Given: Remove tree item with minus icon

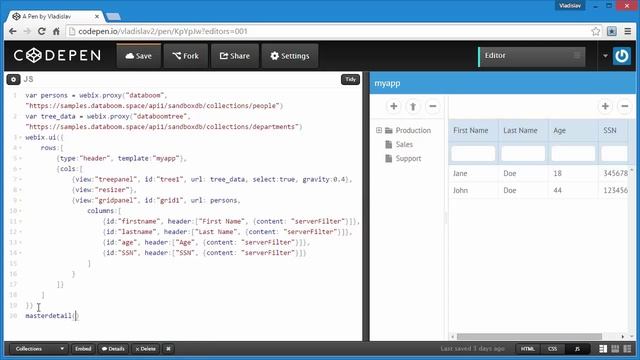Looking at the screenshot, I should [x=432, y=107].
